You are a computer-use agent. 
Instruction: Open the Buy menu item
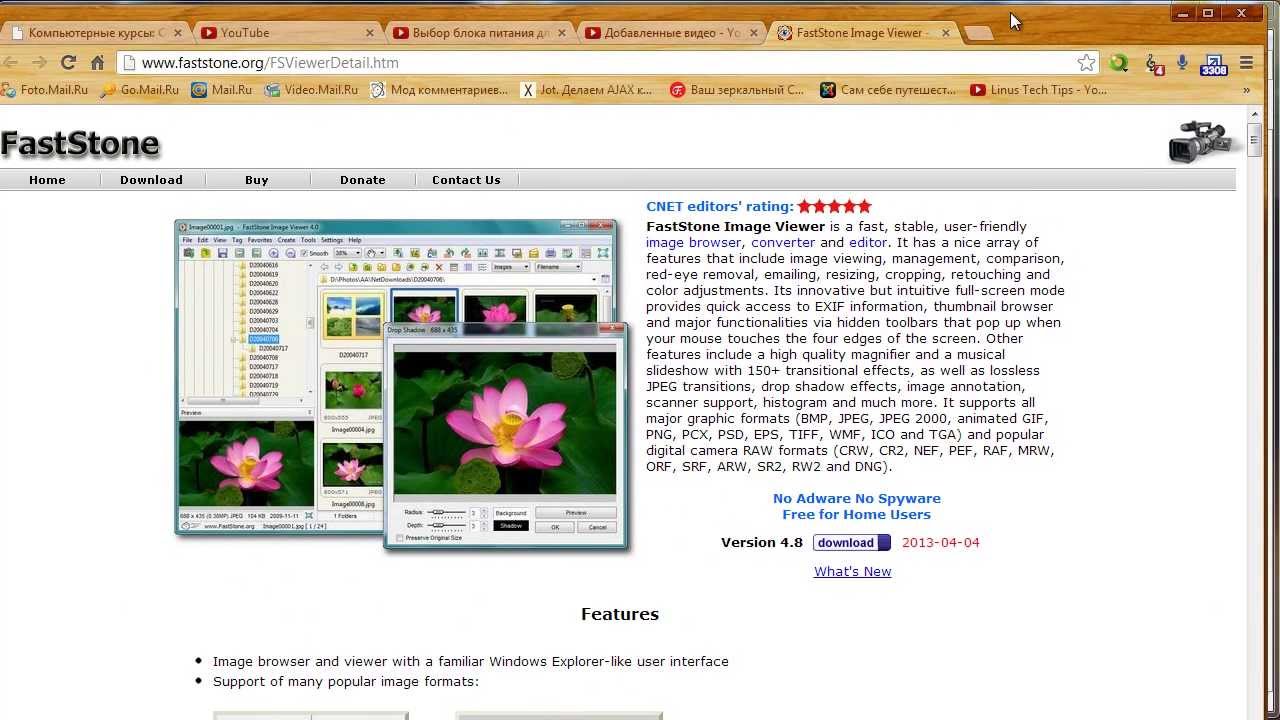(x=257, y=180)
